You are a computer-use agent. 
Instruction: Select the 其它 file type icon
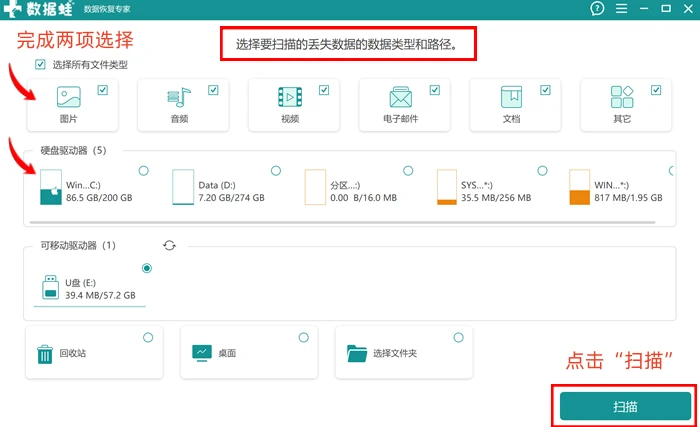coord(622,97)
